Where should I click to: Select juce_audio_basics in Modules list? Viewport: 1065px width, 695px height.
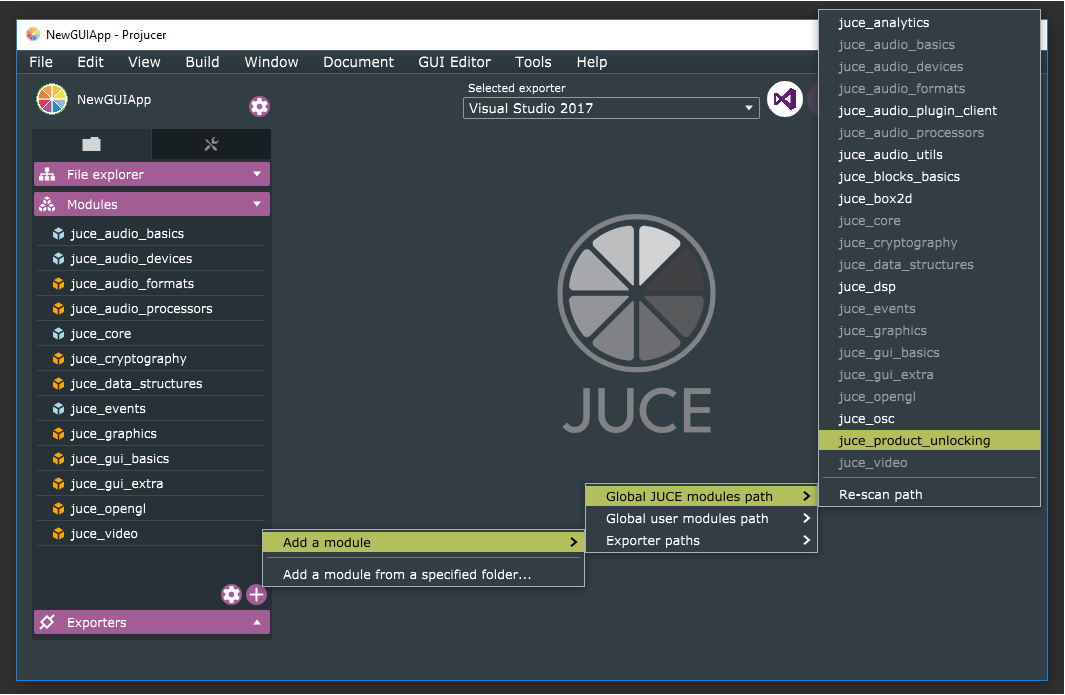pyautogui.click(x=151, y=234)
